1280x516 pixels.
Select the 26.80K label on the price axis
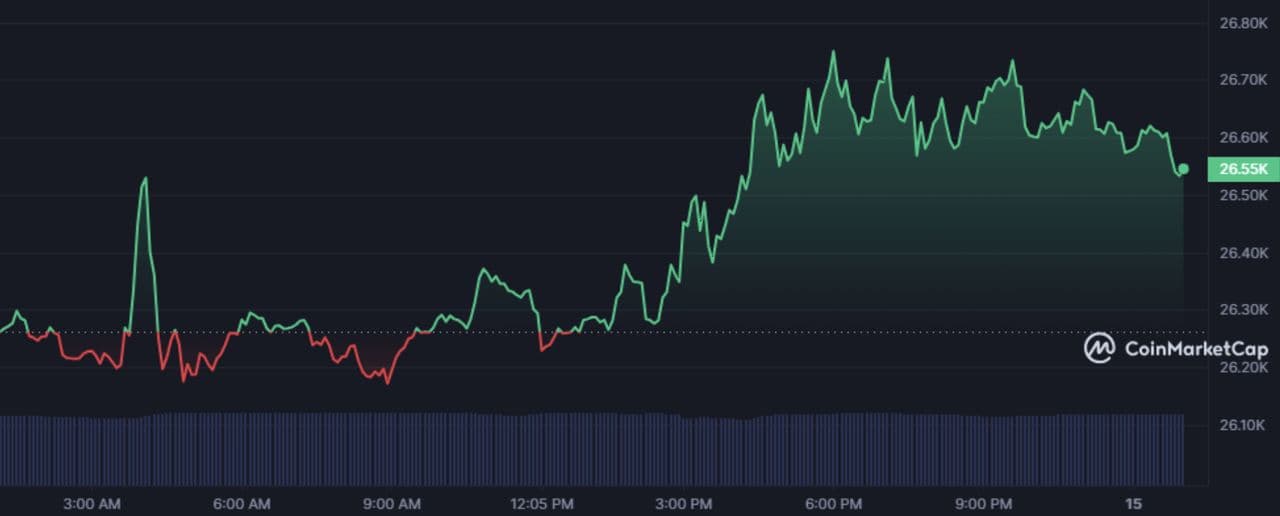1243,22
